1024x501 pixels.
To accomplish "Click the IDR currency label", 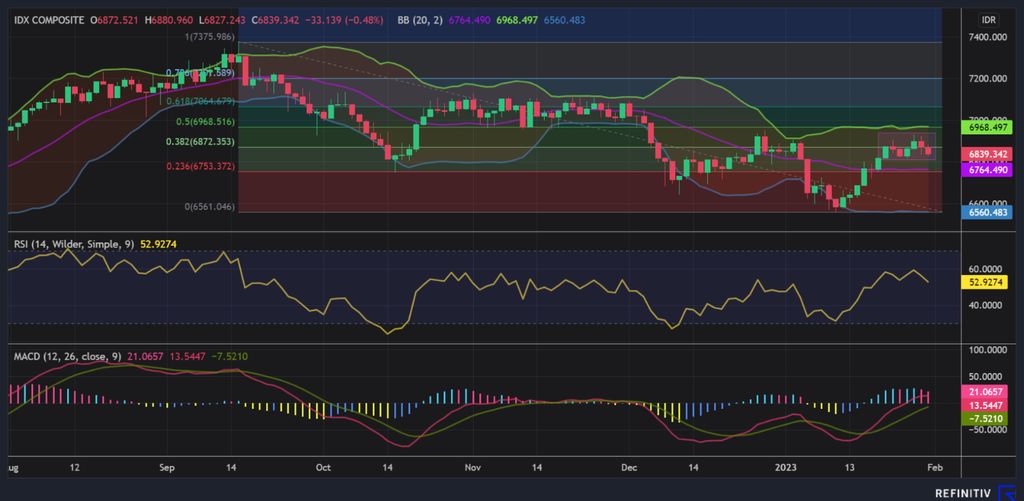I will [x=989, y=20].
